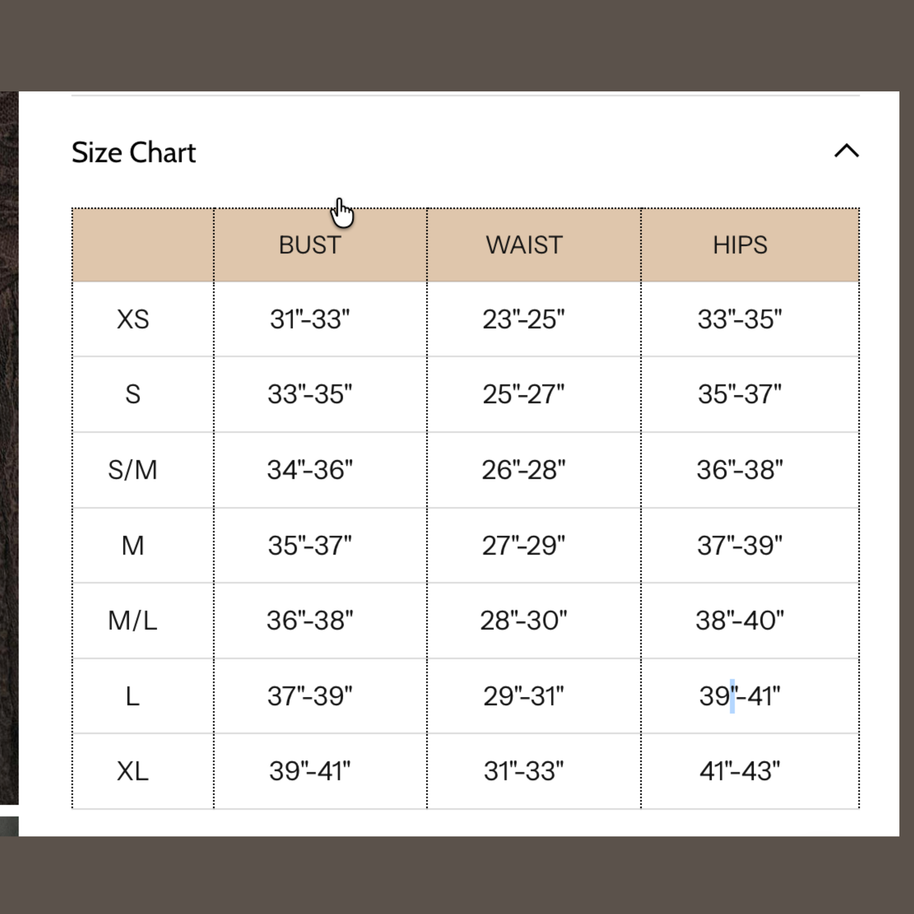This screenshot has height=914, width=914.
Task: Click the XL size row label
Action: (x=133, y=771)
